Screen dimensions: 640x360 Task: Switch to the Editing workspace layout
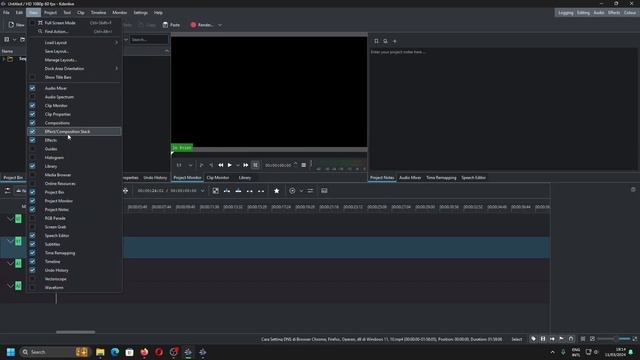(583, 13)
